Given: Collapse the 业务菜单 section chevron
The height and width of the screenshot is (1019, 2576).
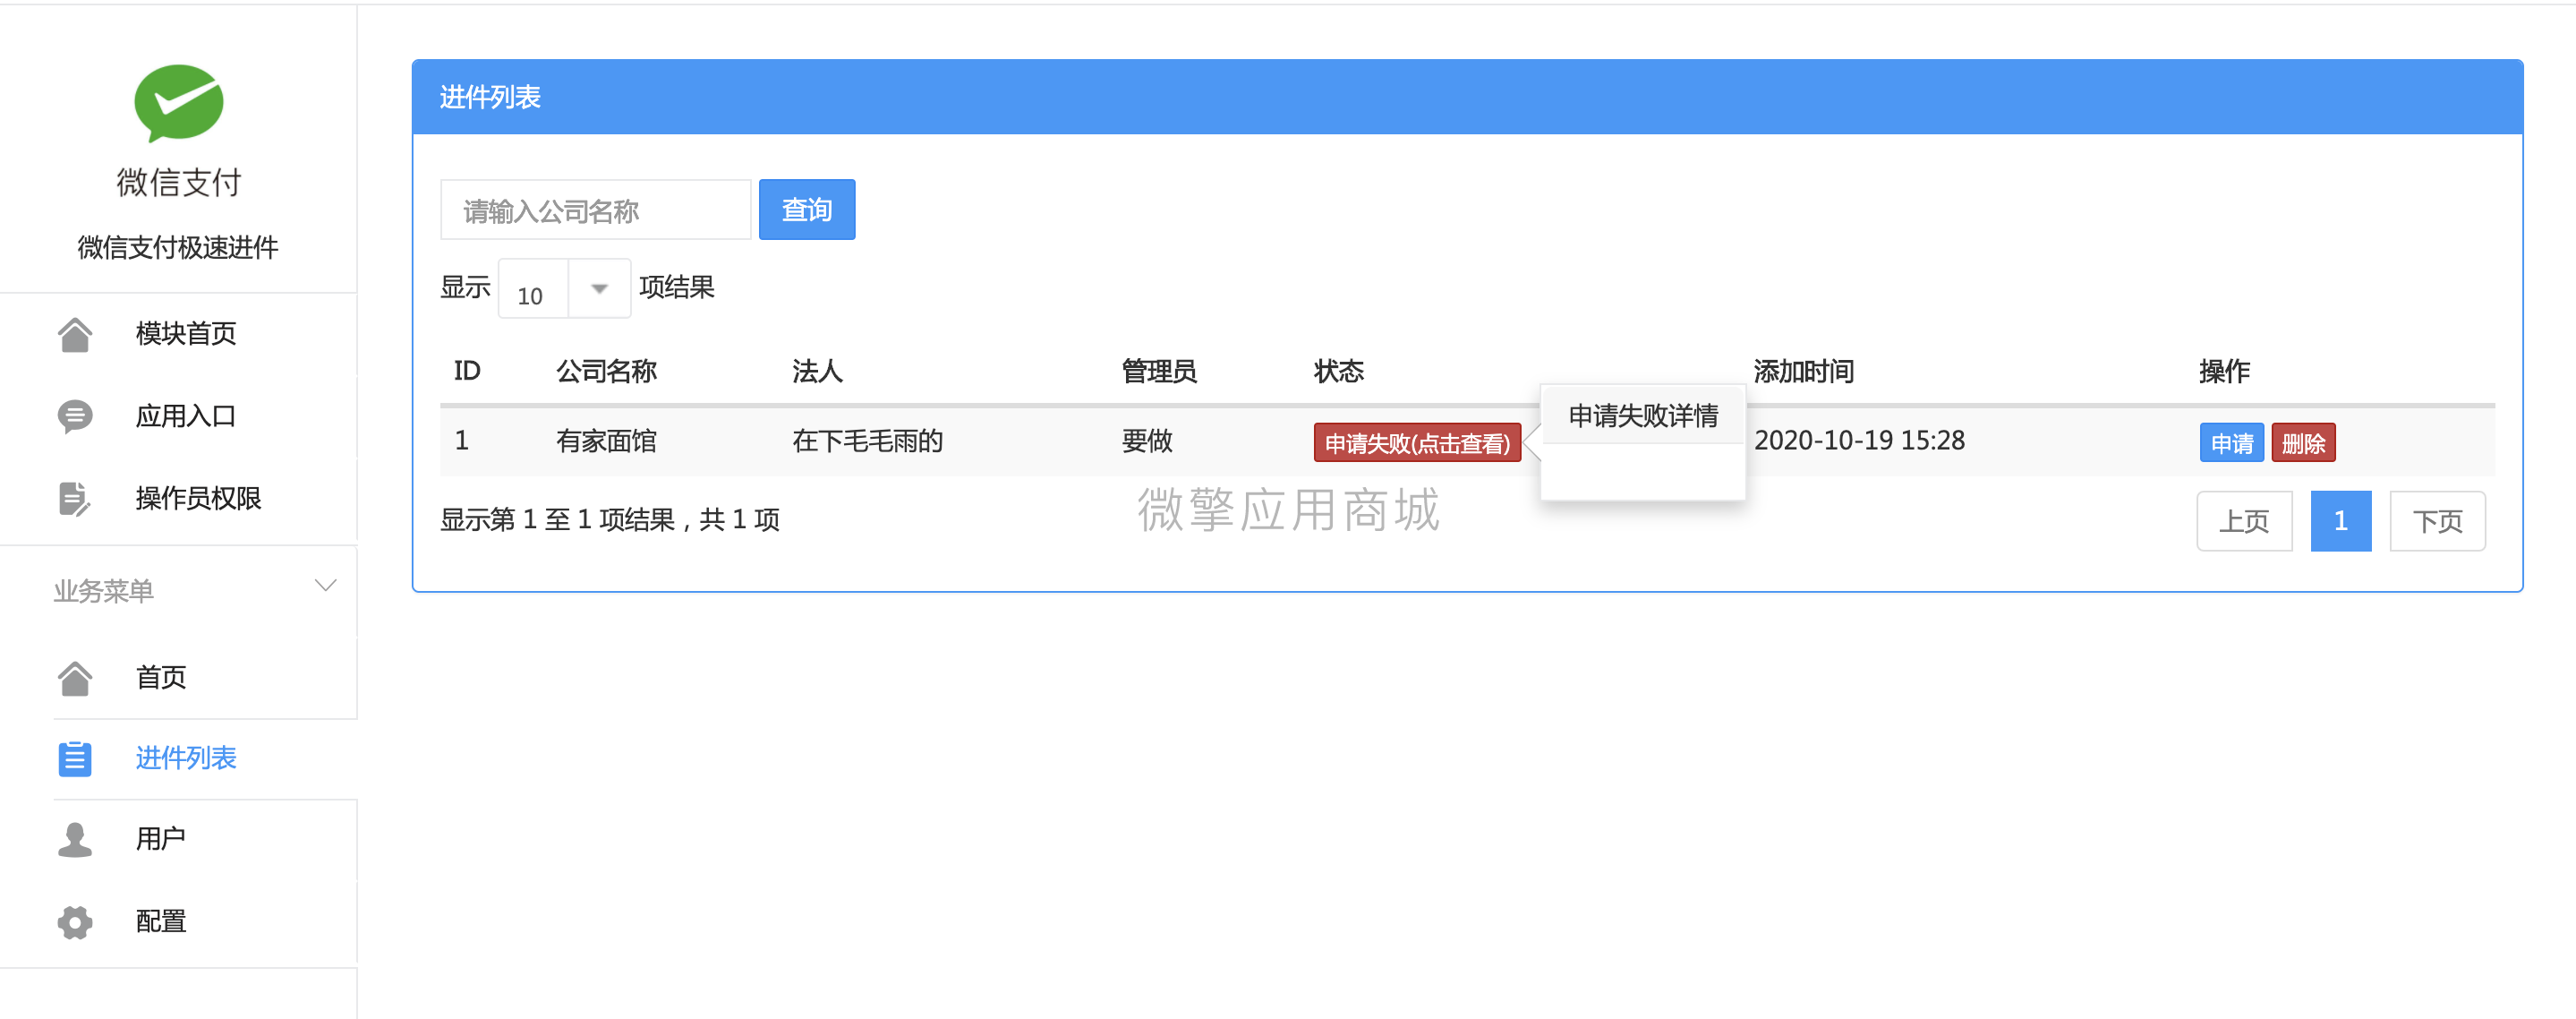Looking at the screenshot, I should (325, 586).
